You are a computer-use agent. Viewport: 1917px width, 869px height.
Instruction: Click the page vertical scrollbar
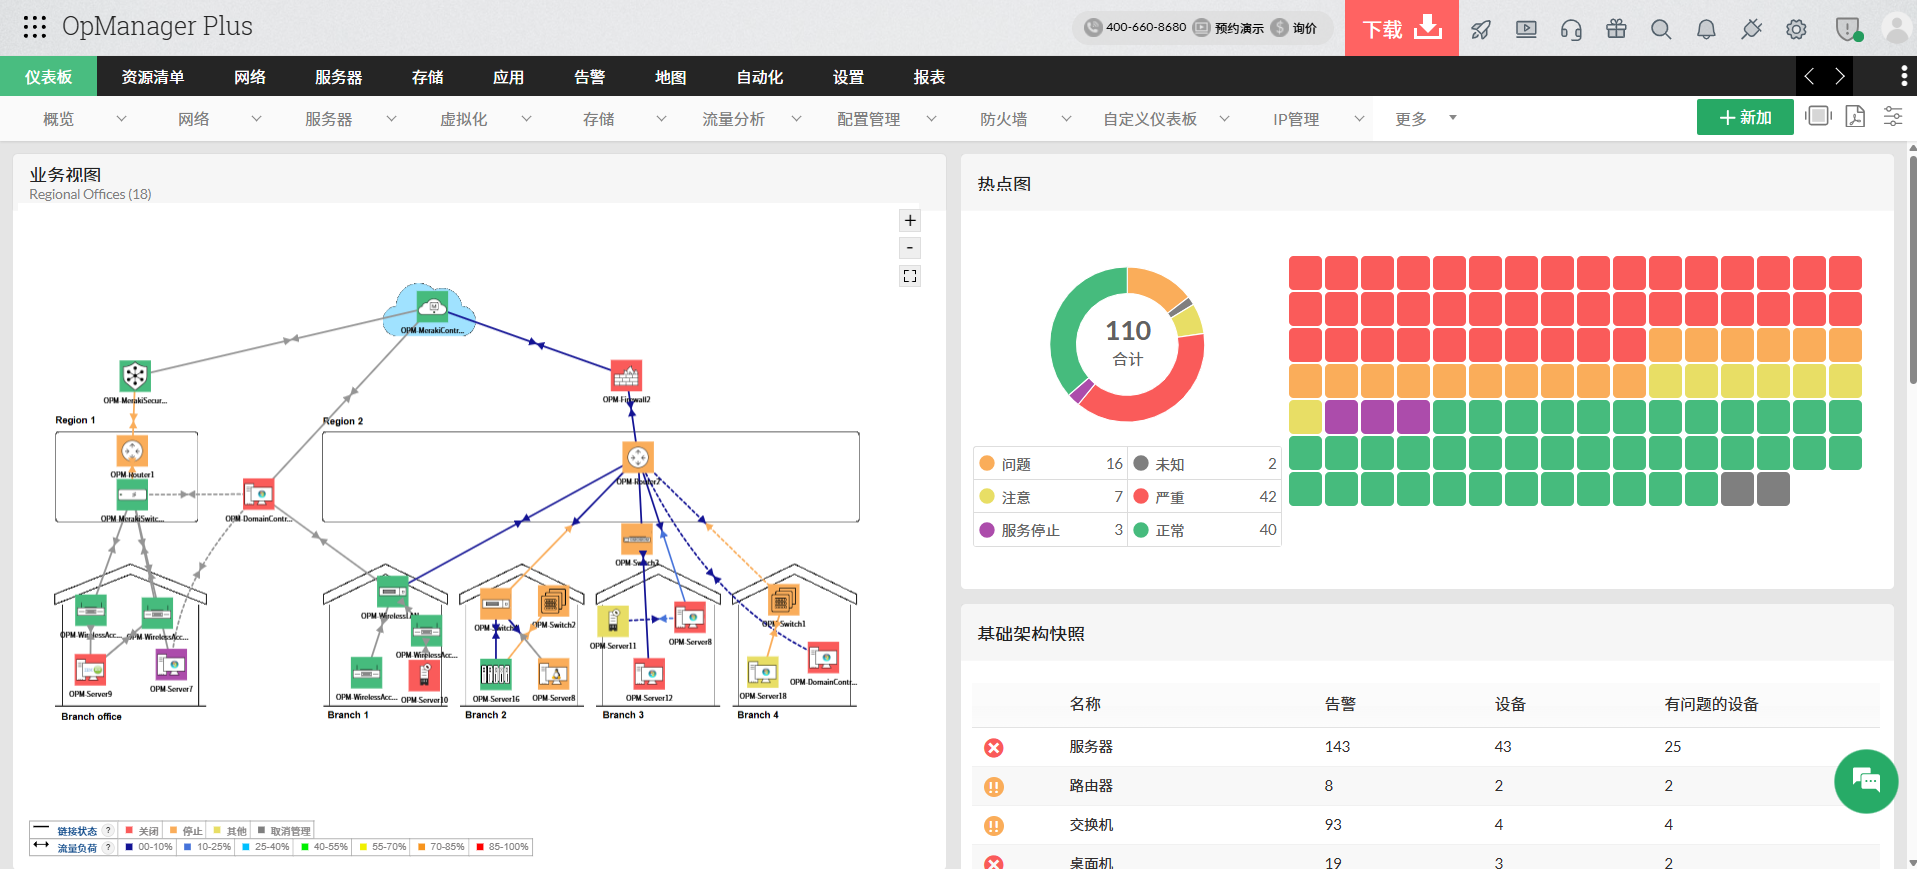coord(1912,270)
